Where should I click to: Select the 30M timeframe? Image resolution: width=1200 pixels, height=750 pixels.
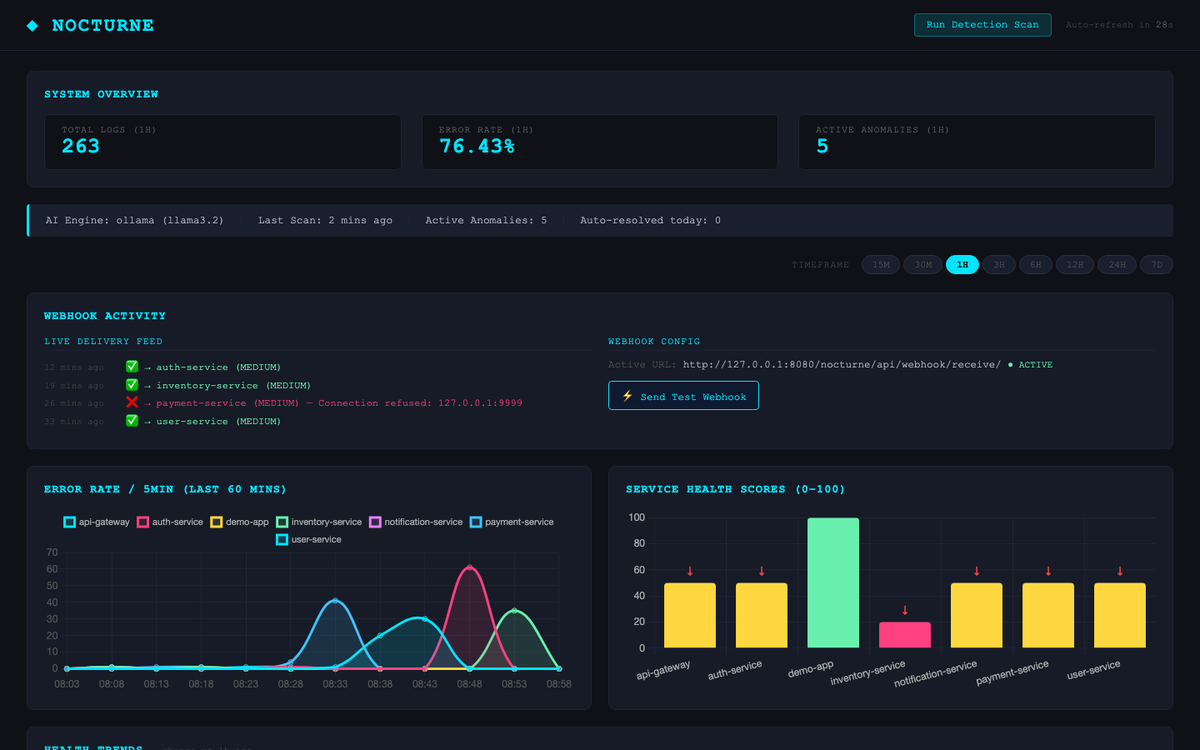[923, 265]
